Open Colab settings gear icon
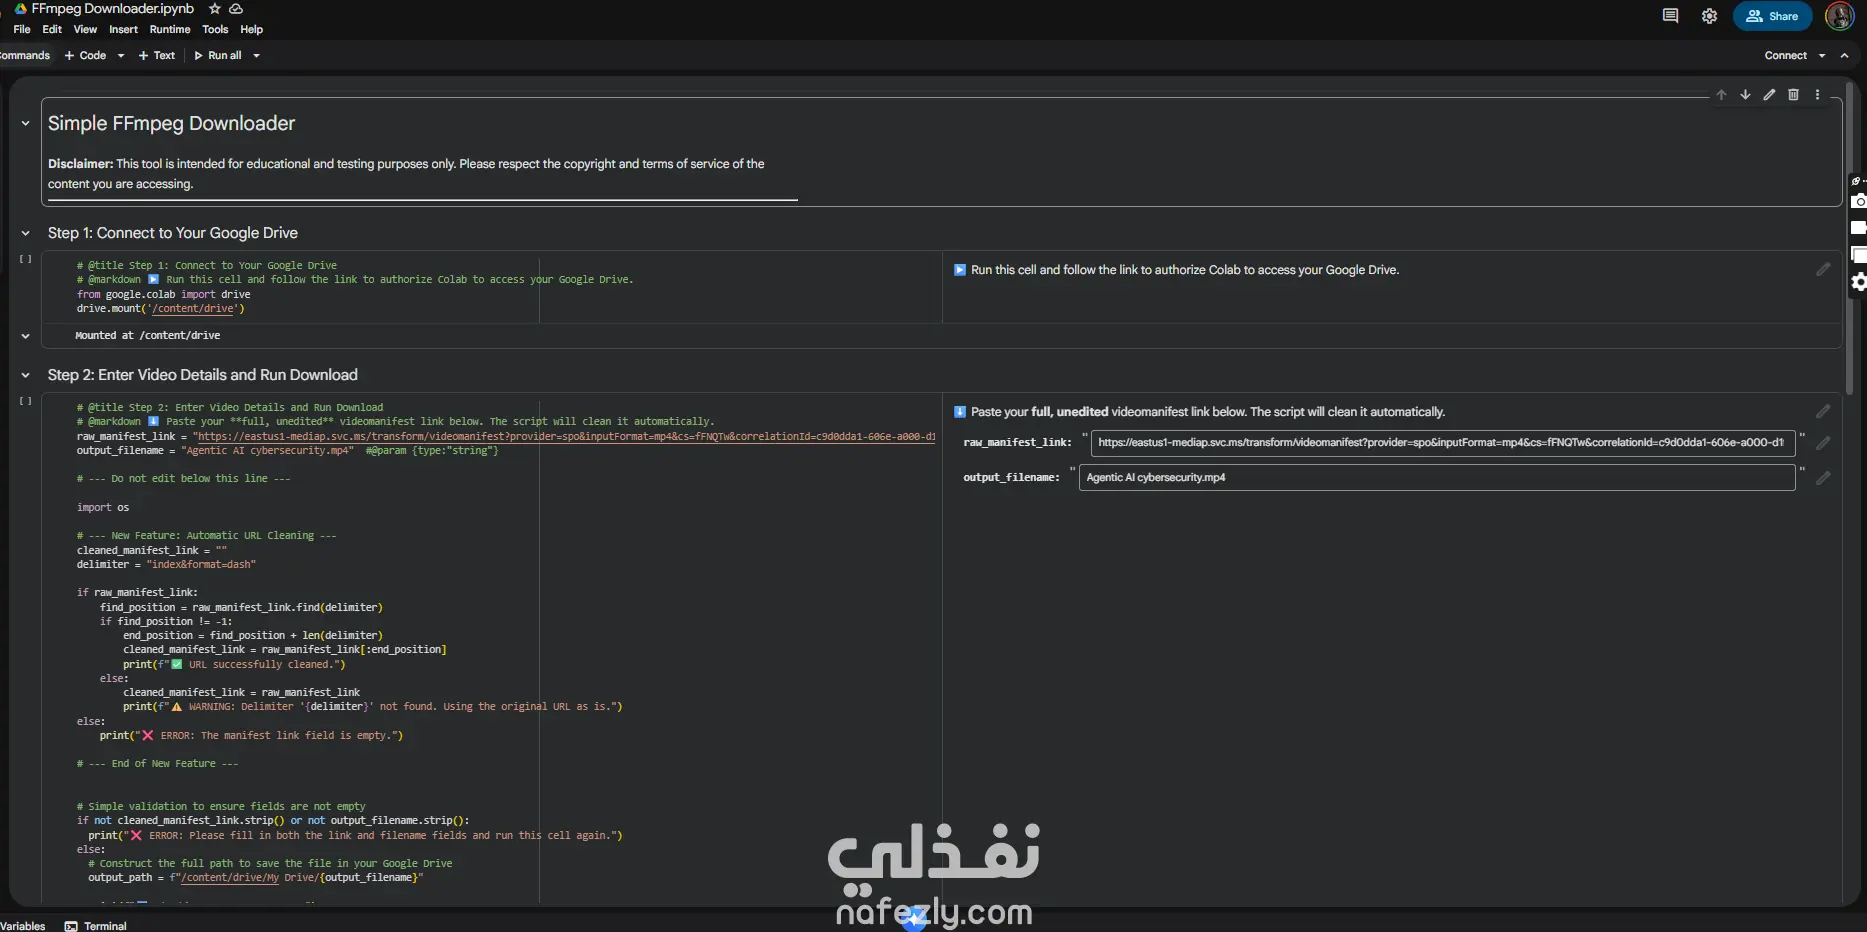The width and height of the screenshot is (1867, 932). click(x=1709, y=16)
